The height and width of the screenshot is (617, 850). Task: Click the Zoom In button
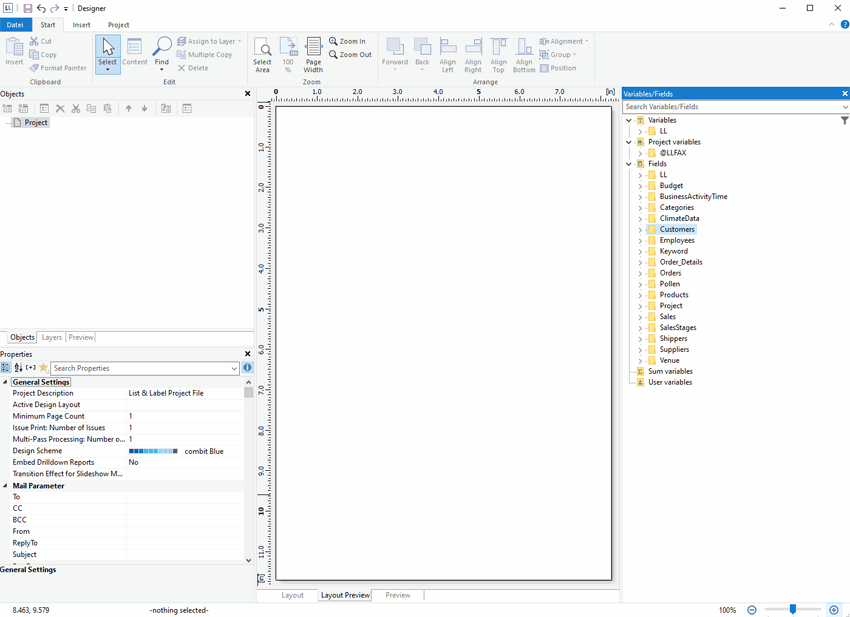point(348,42)
